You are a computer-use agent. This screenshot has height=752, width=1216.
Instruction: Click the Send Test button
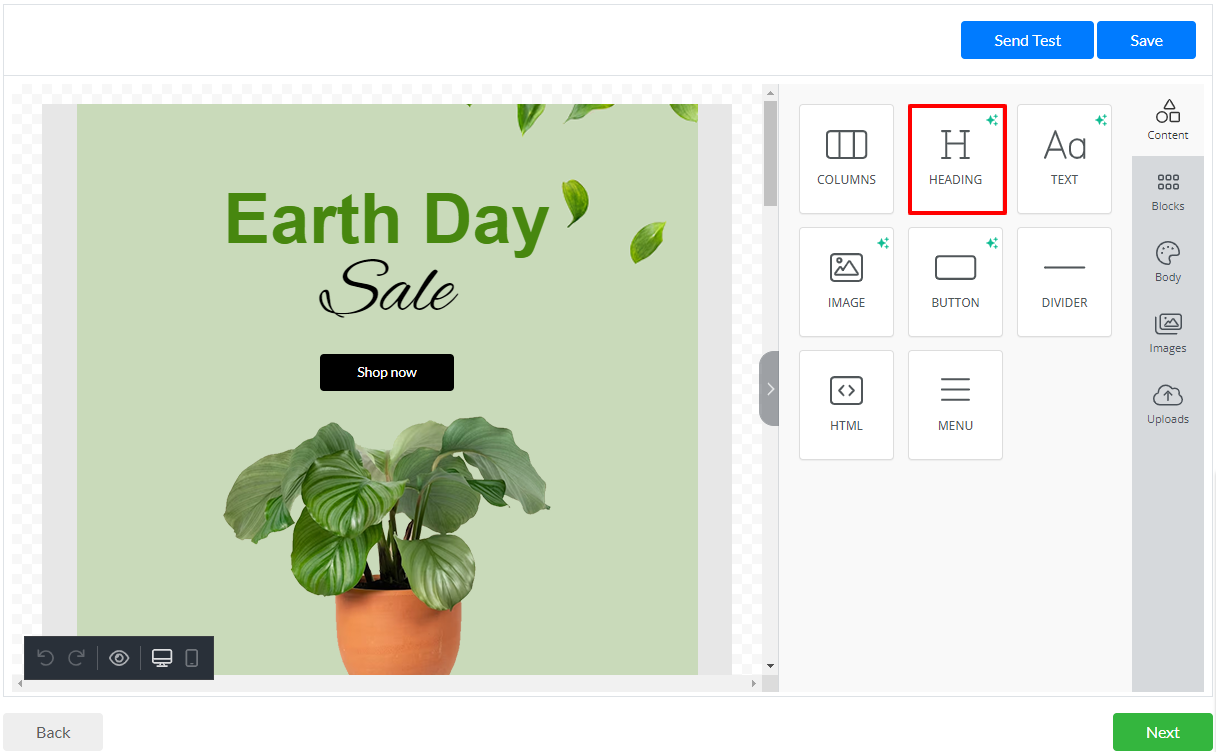(1027, 40)
